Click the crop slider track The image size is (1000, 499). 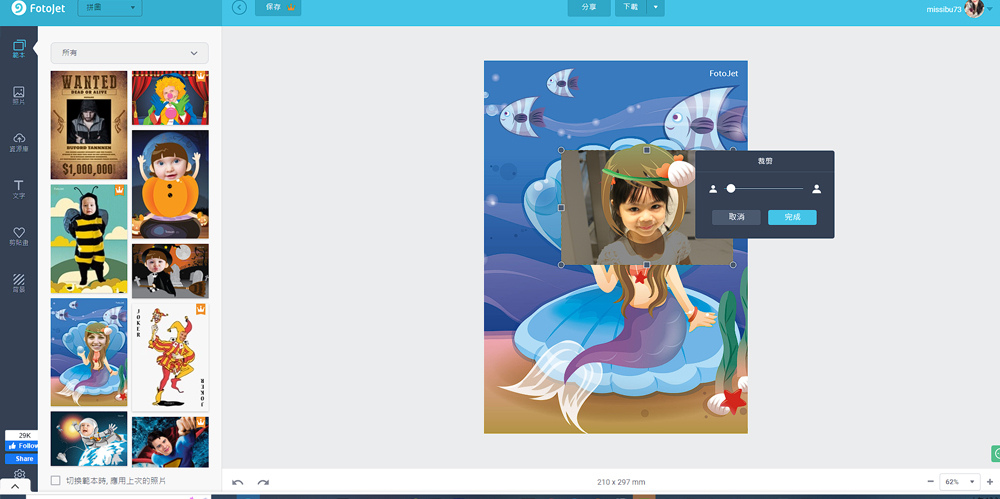click(x=765, y=188)
